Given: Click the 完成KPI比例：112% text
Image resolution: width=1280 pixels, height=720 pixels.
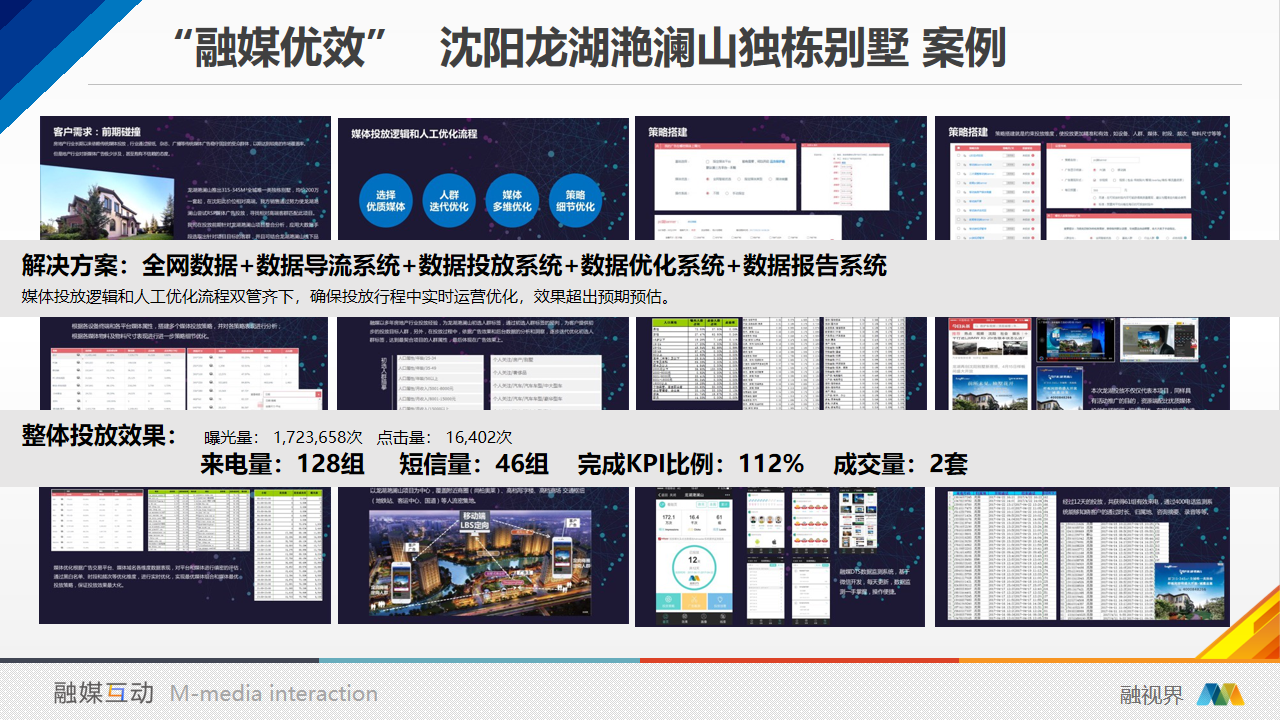Looking at the screenshot, I should point(690,464).
